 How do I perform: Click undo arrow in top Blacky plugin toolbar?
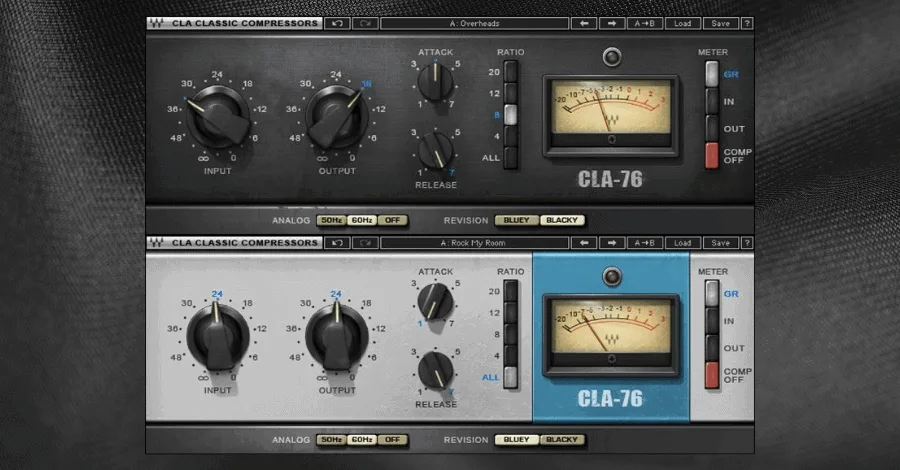(338, 24)
